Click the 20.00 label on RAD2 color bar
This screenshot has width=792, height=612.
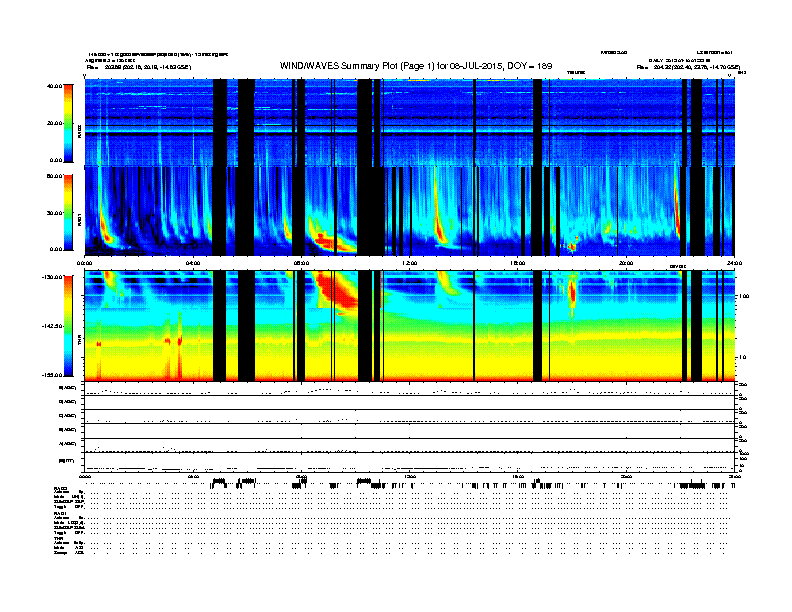coord(54,123)
